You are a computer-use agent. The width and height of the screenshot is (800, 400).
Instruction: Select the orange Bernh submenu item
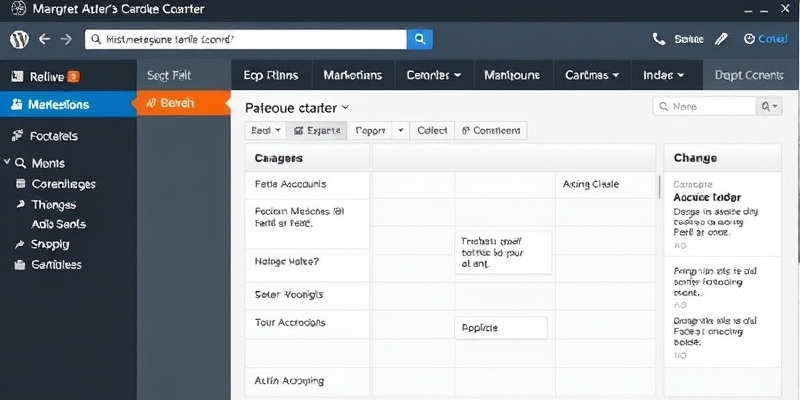[183, 103]
